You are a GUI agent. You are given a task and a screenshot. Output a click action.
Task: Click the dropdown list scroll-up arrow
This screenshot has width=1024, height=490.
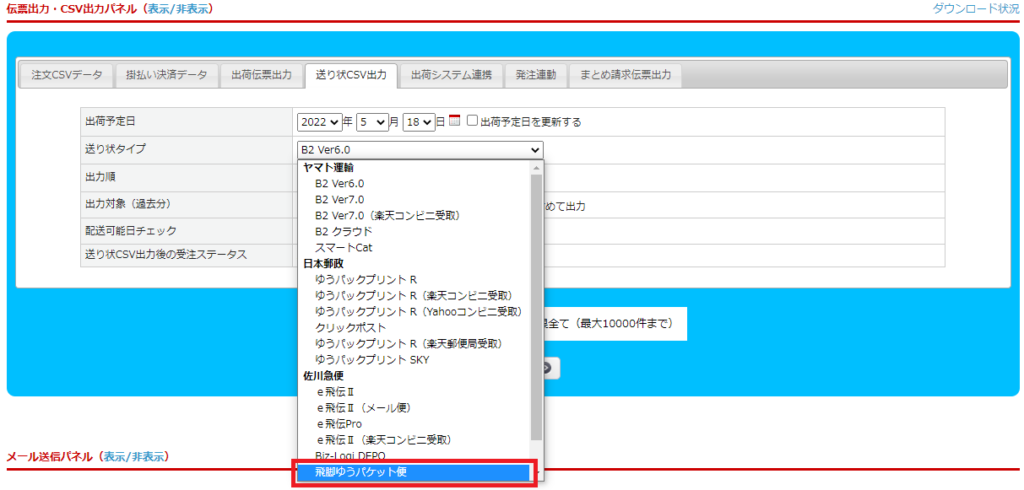click(537, 167)
